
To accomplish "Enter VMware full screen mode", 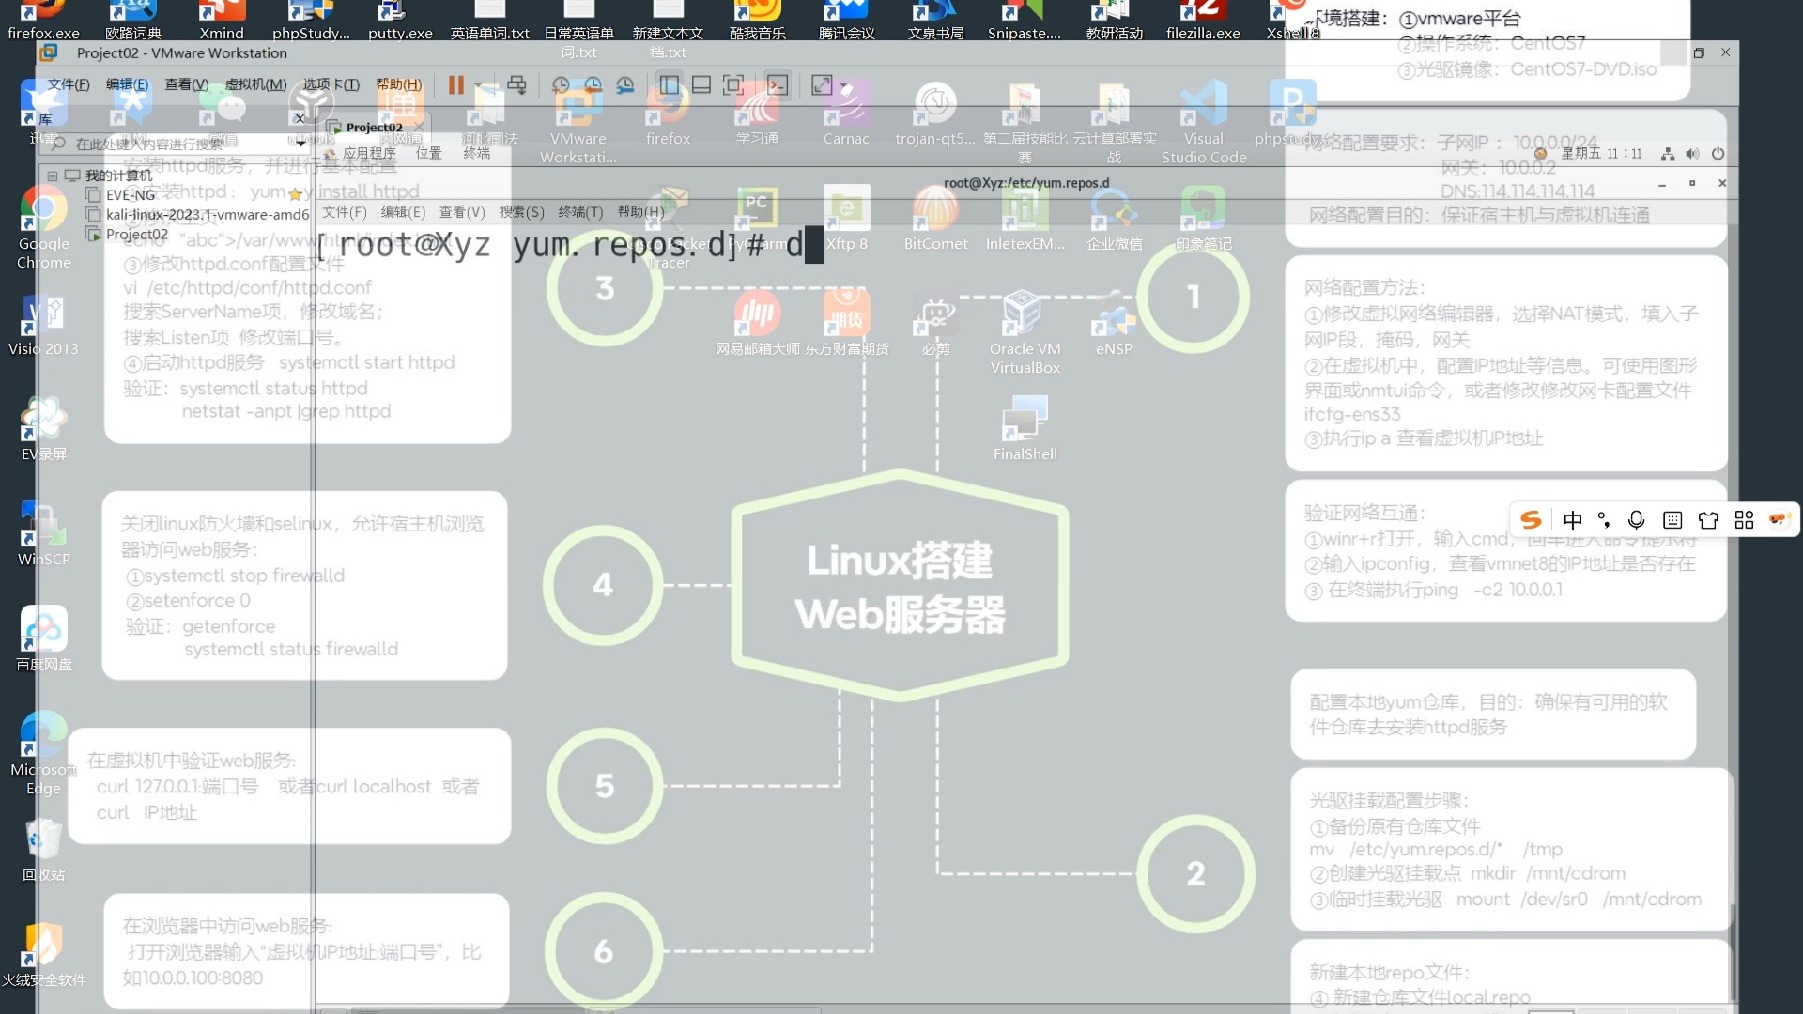I will click(x=733, y=85).
